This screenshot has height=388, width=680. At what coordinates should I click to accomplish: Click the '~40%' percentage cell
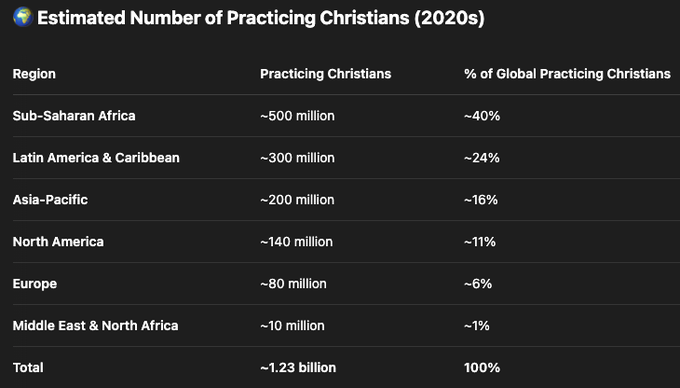pos(482,116)
